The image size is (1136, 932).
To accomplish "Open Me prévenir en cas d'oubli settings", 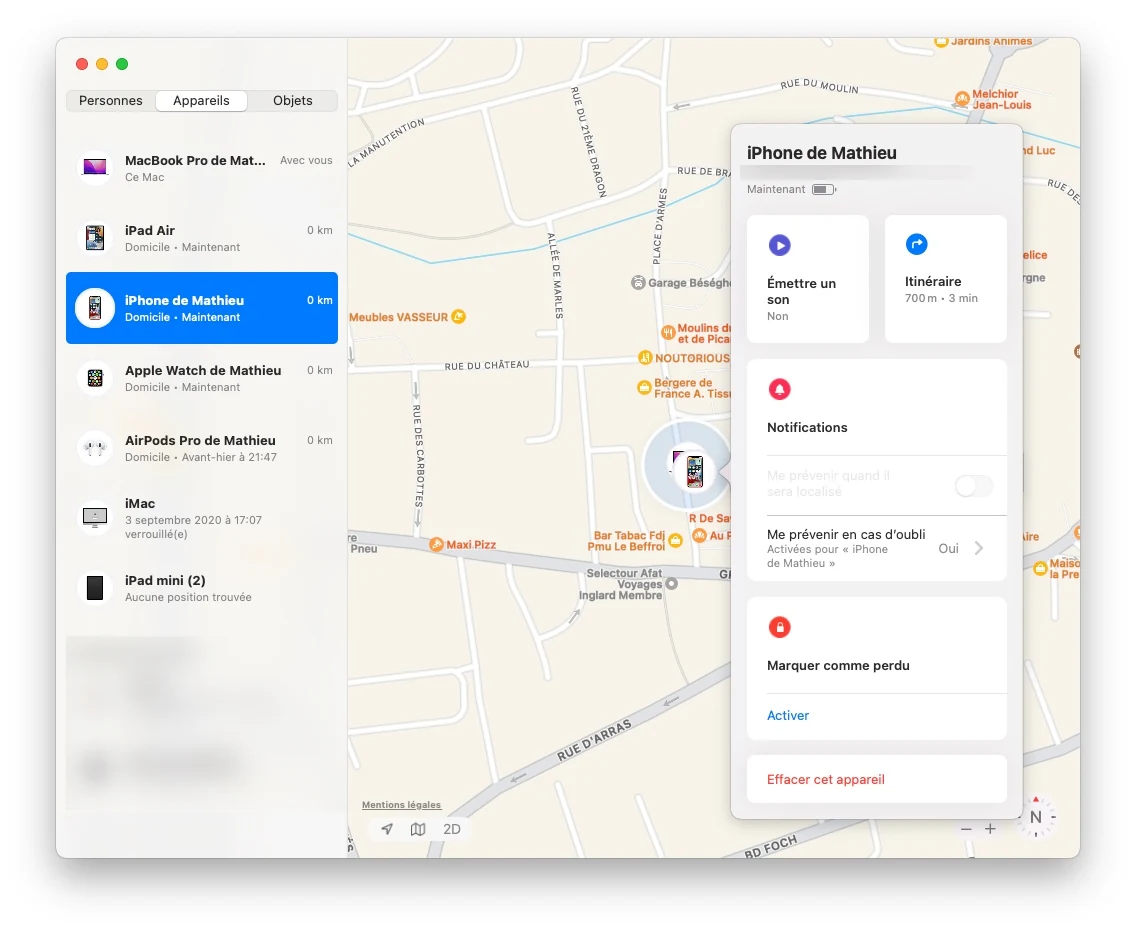I will (x=877, y=548).
